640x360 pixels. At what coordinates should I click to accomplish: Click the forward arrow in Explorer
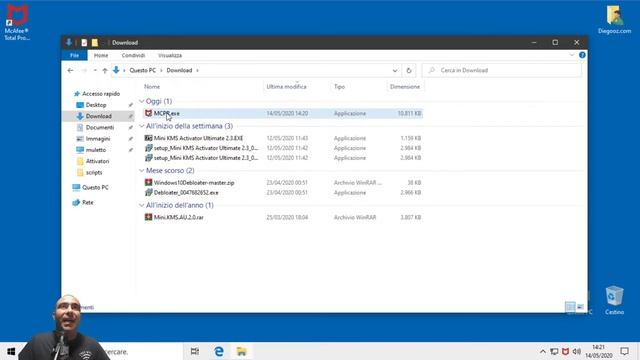(x=84, y=71)
